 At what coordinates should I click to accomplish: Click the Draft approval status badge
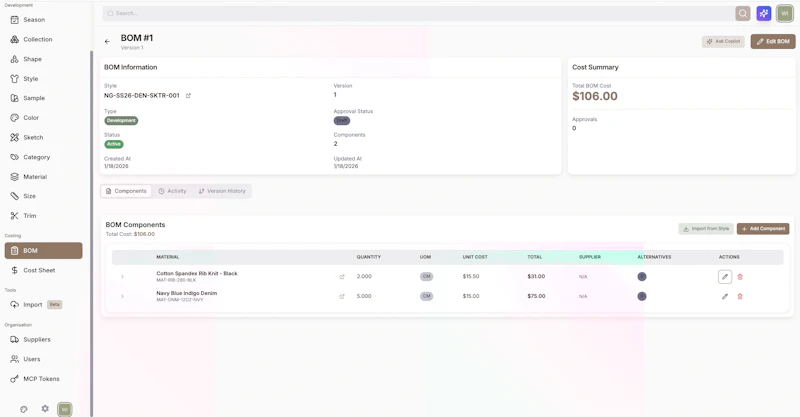(x=342, y=120)
